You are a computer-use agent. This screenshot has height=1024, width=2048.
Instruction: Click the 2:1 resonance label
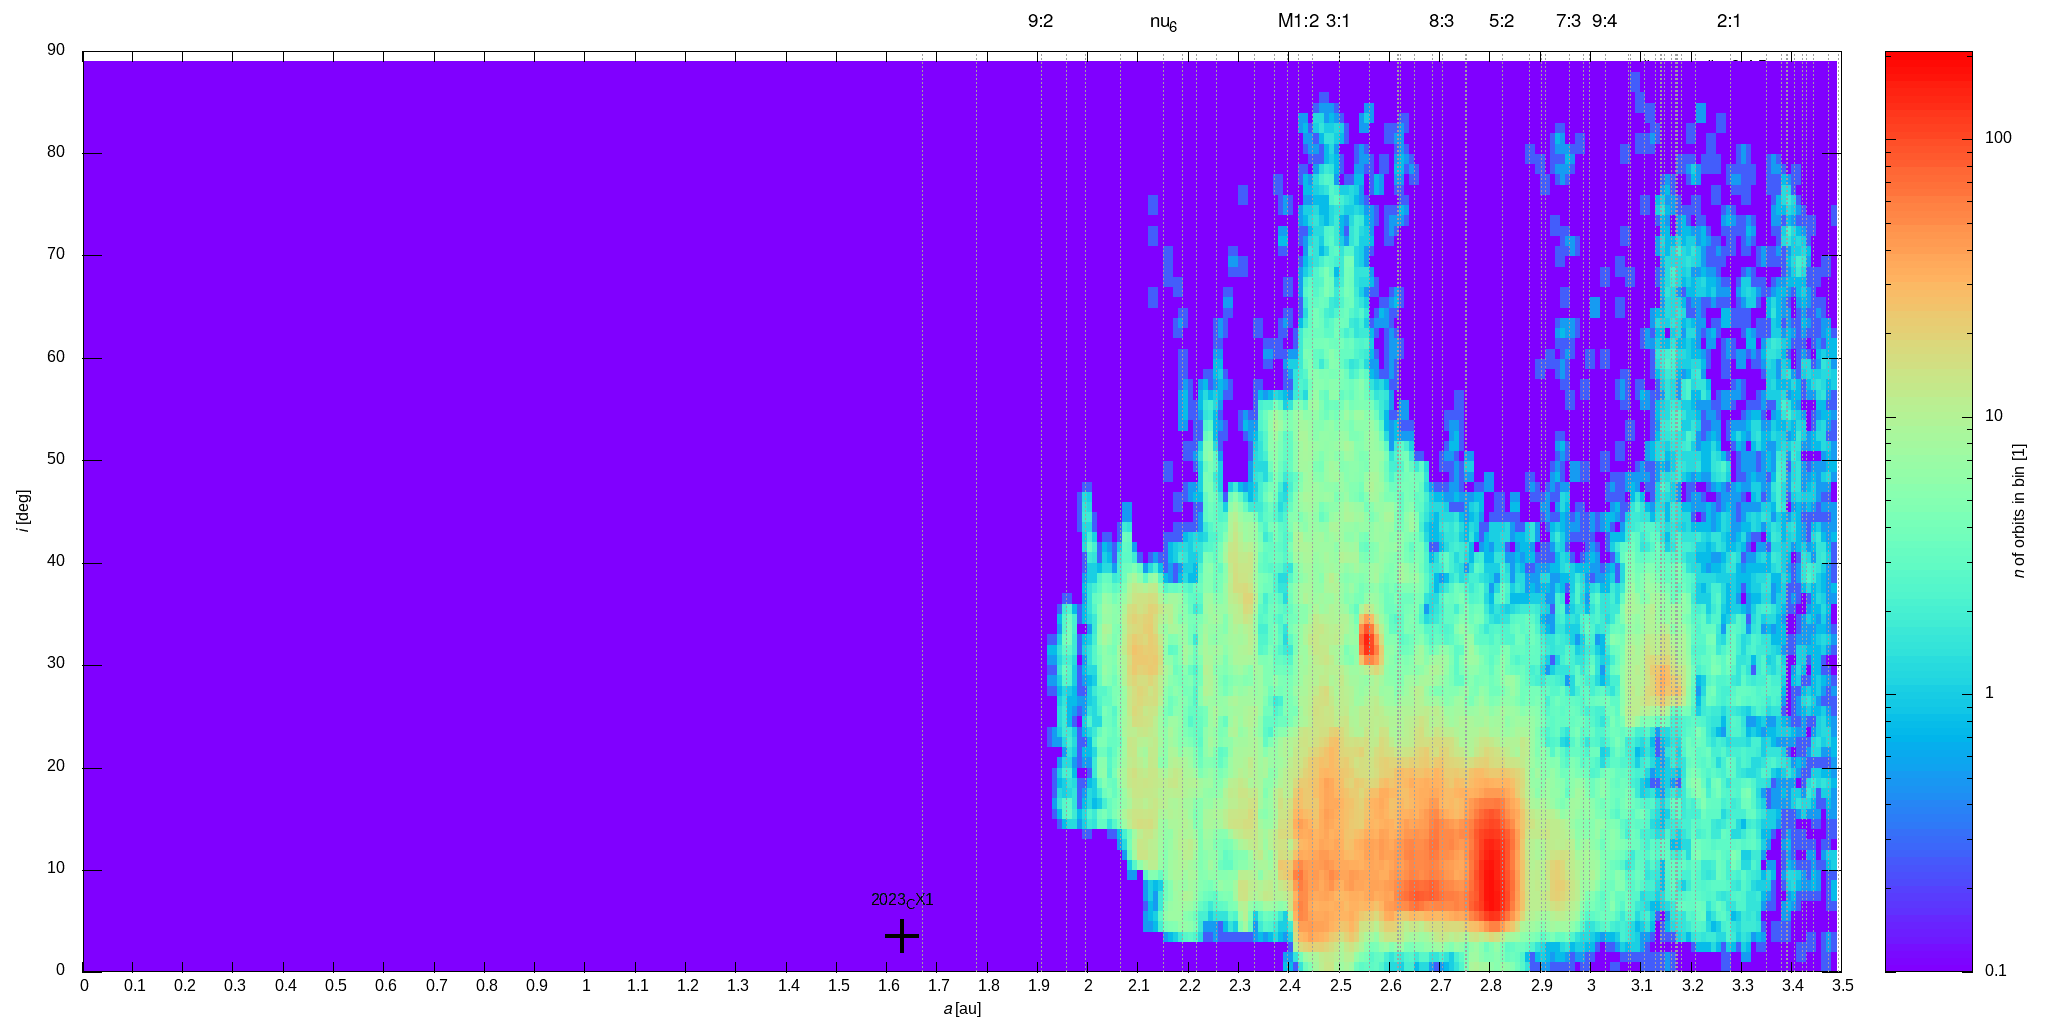pos(1728,21)
